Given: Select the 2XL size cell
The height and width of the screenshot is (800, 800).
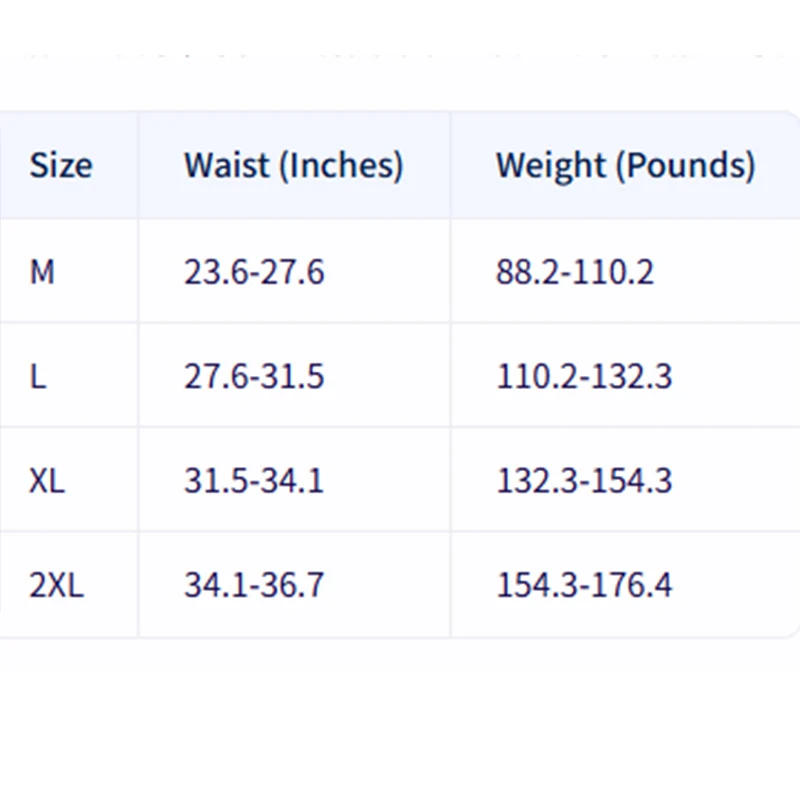Looking at the screenshot, I should point(57,585).
